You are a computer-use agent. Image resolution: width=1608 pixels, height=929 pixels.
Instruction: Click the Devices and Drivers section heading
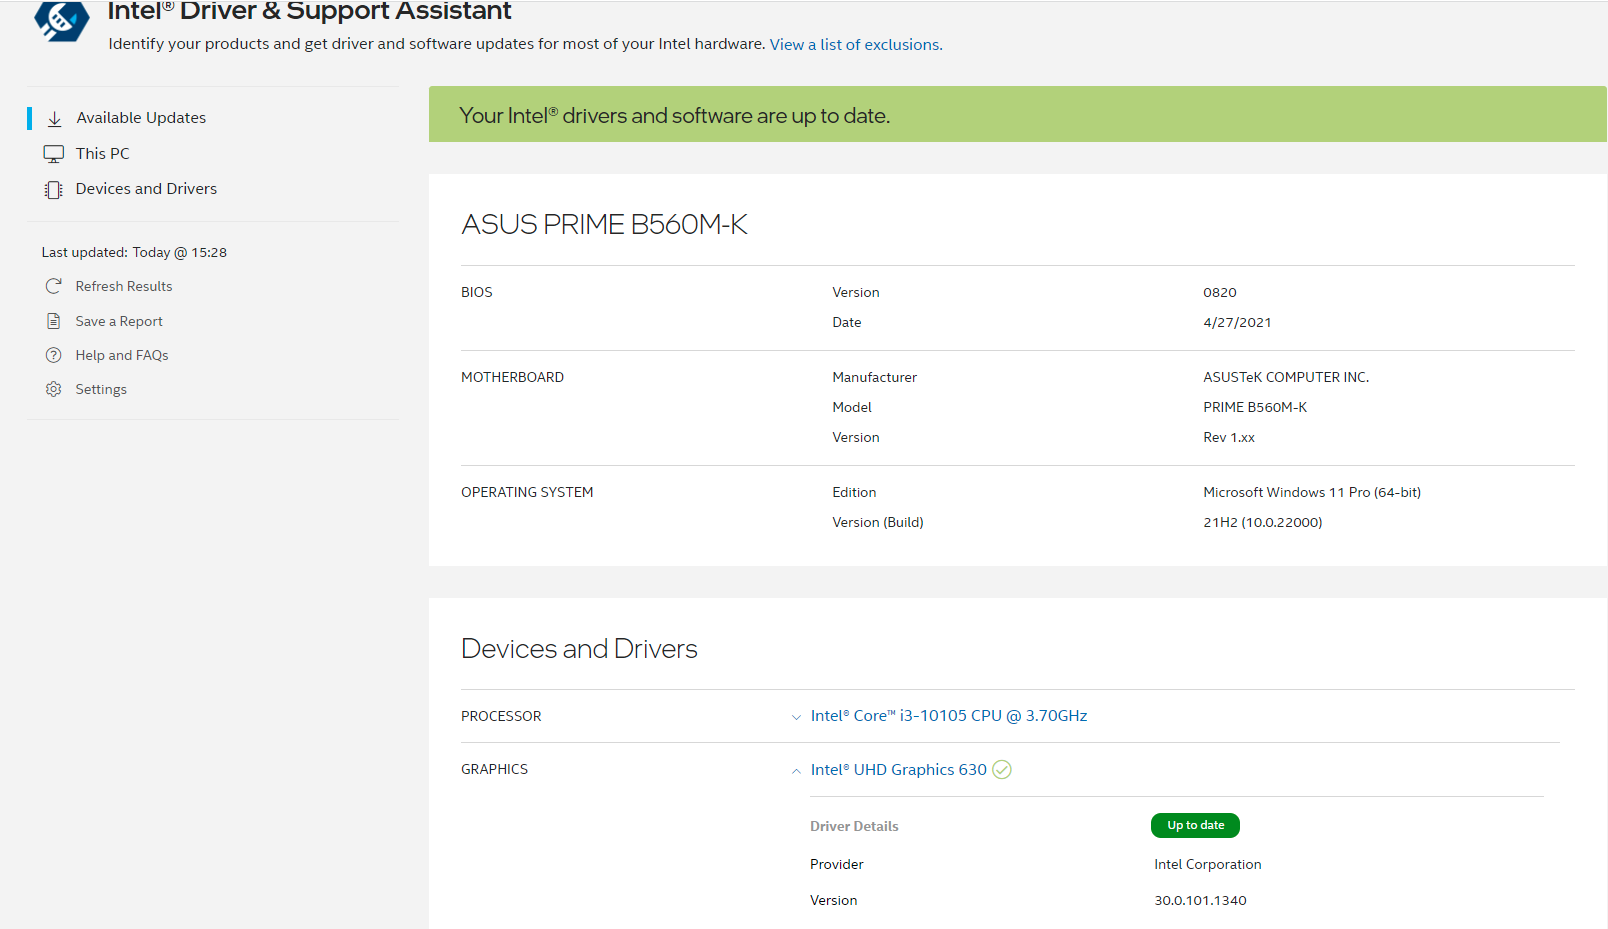click(x=579, y=649)
